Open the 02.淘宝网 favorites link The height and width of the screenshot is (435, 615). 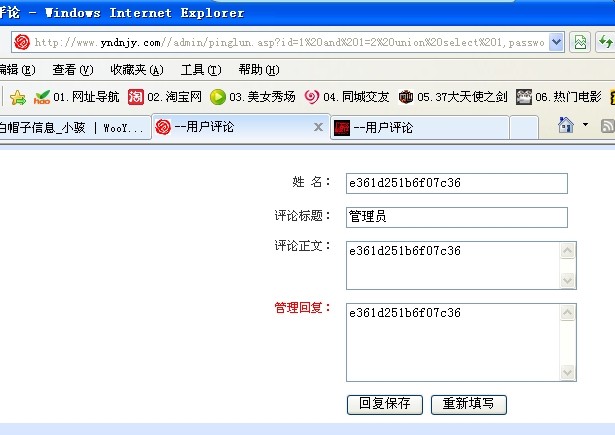tap(165, 97)
